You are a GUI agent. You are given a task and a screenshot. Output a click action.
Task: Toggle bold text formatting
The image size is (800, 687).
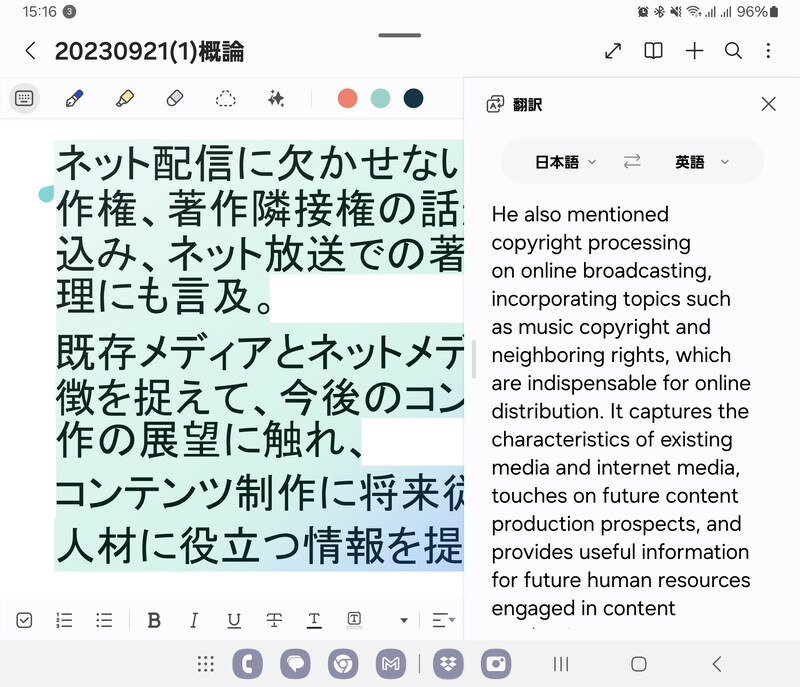click(155, 620)
